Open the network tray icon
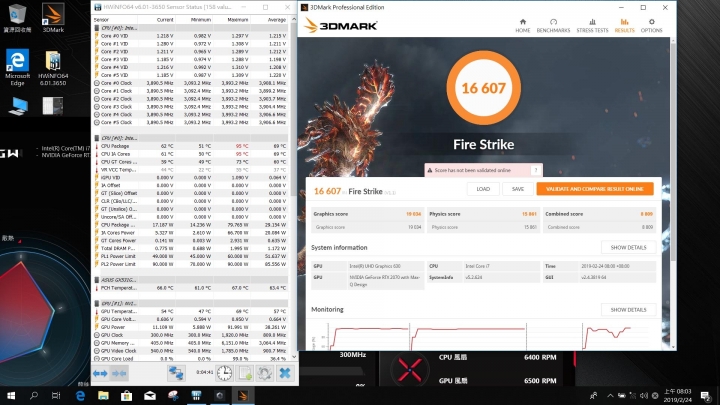Screen dimensions: 720x405 pos(633,395)
